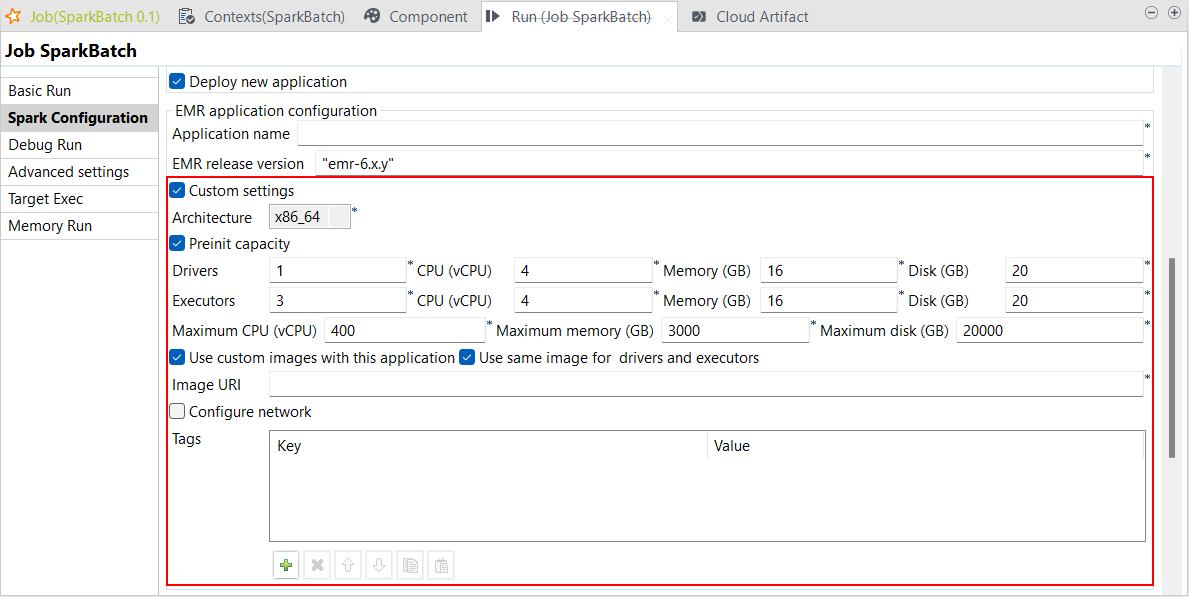Uncheck the Custom settings checkbox
The width and height of the screenshot is (1189, 597).
(x=178, y=191)
